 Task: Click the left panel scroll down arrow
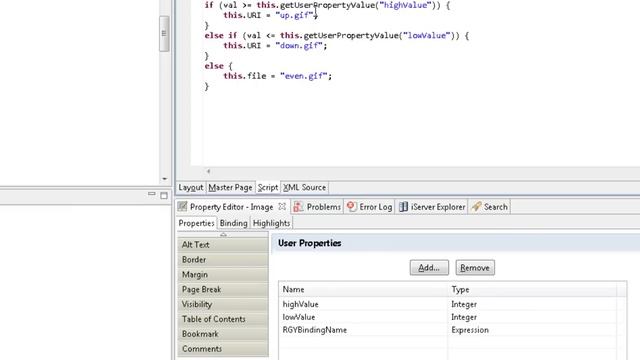pos(164,178)
